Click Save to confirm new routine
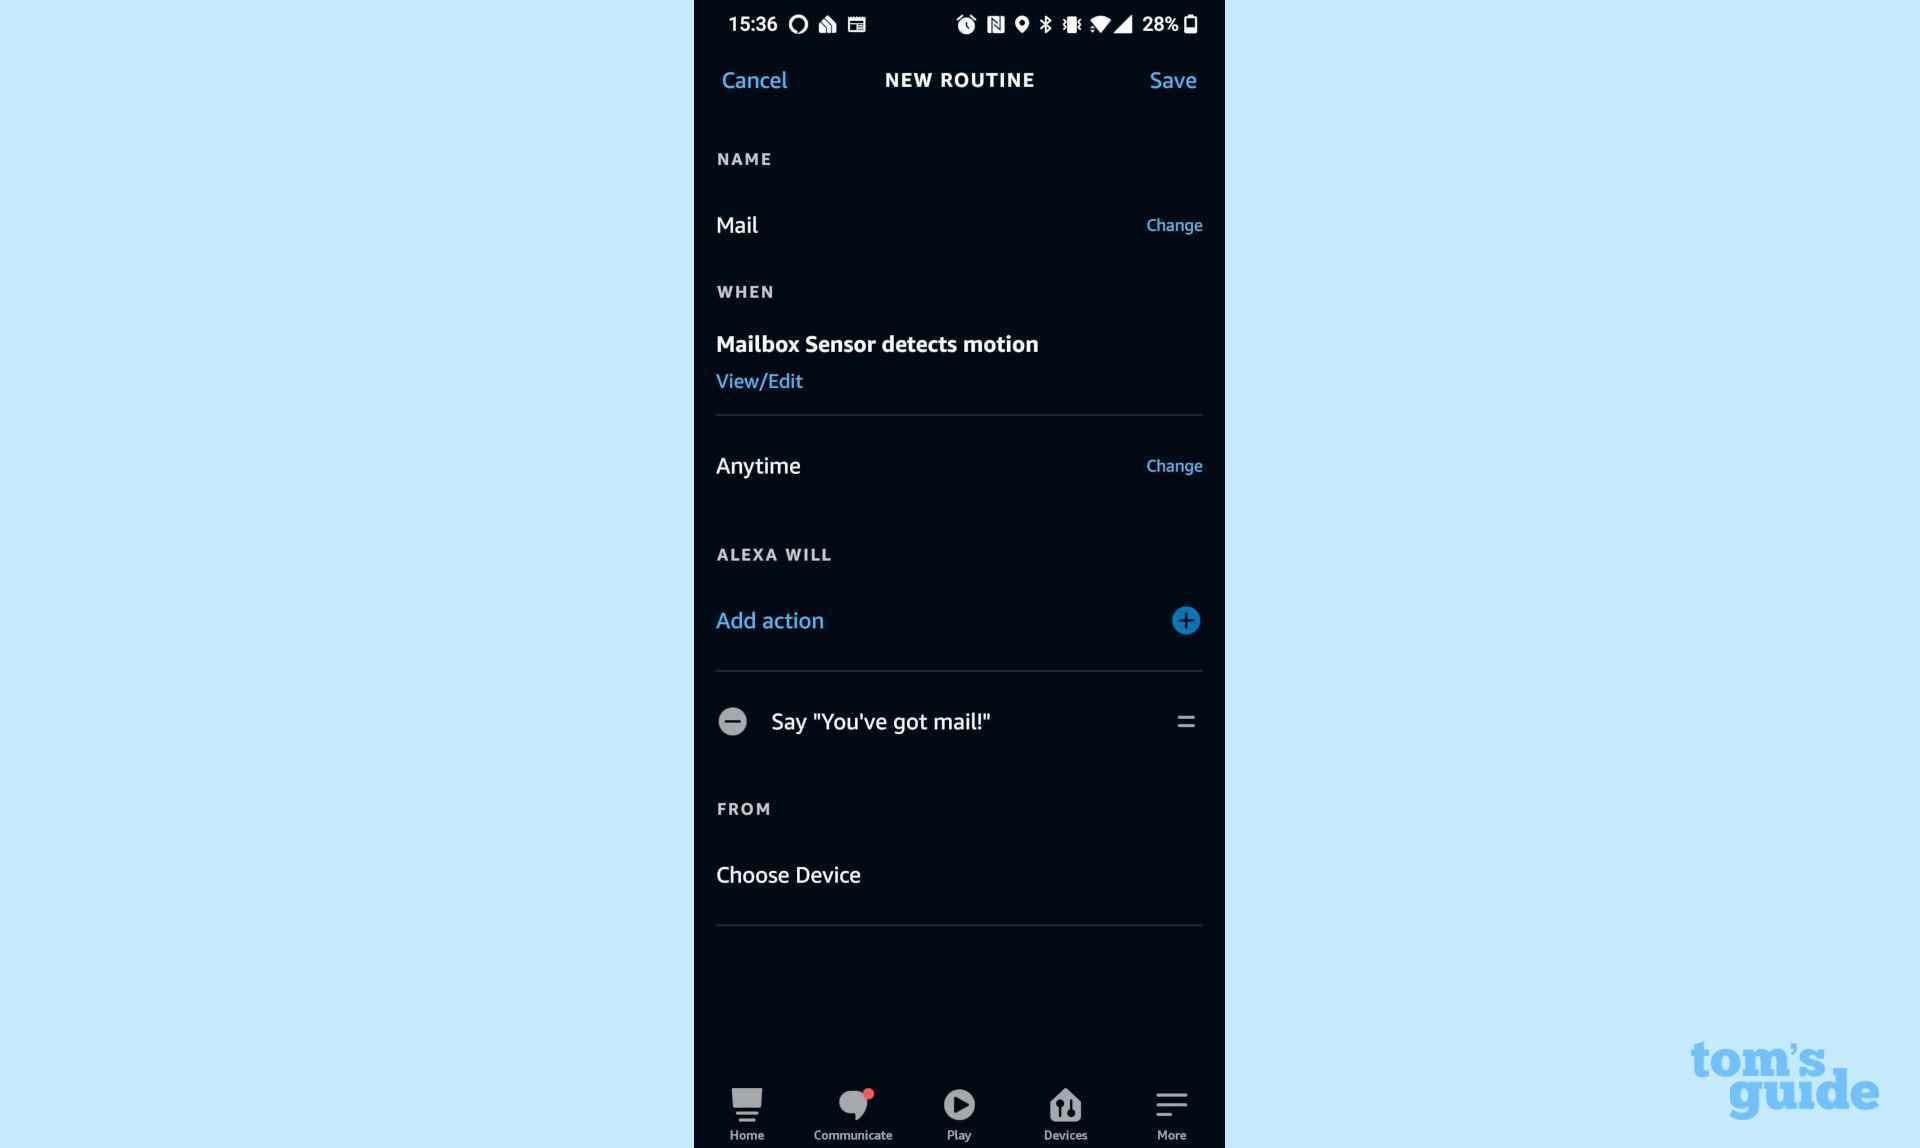1920x1148 pixels. point(1171,79)
